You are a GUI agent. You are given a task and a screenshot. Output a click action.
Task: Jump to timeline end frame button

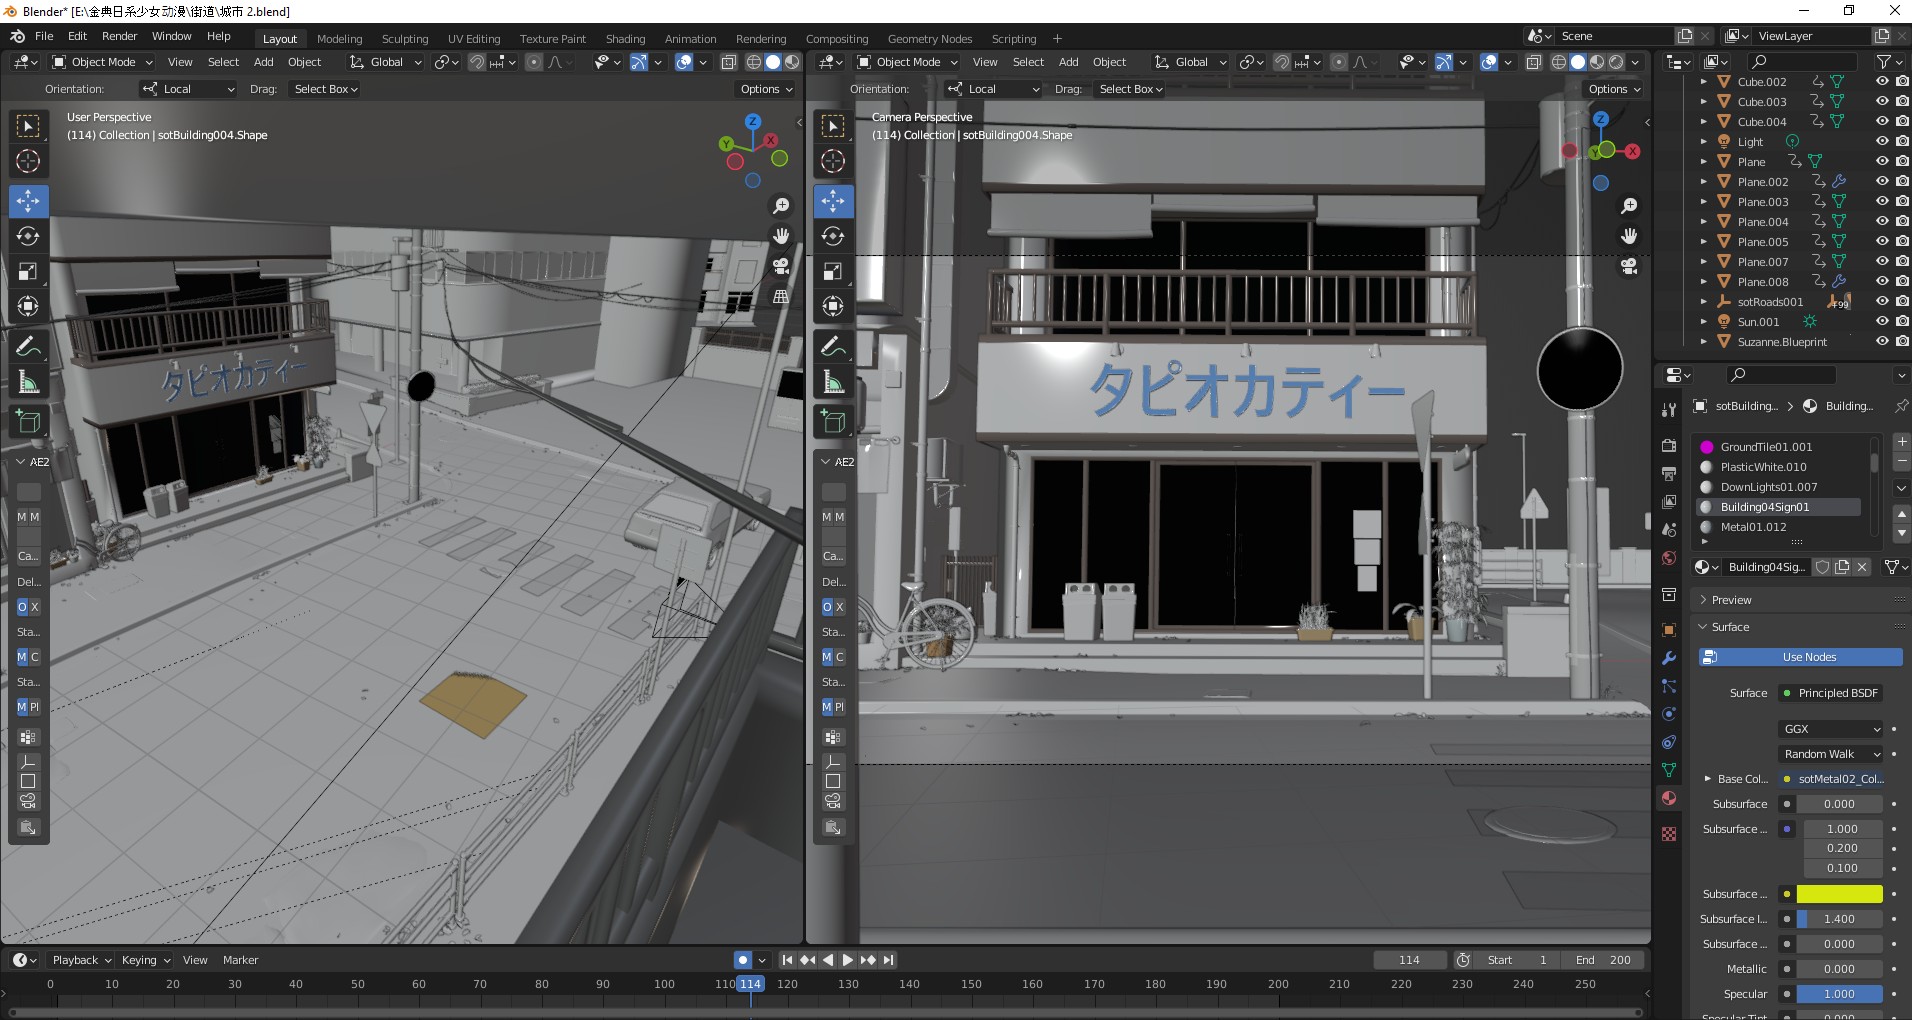click(x=888, y=960)
